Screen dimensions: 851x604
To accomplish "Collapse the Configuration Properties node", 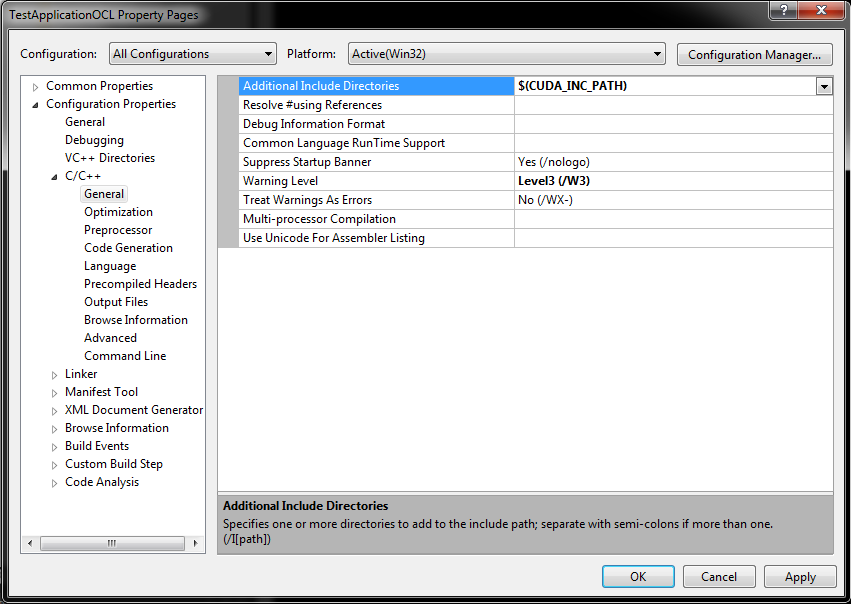I will [x=35, y=103].
